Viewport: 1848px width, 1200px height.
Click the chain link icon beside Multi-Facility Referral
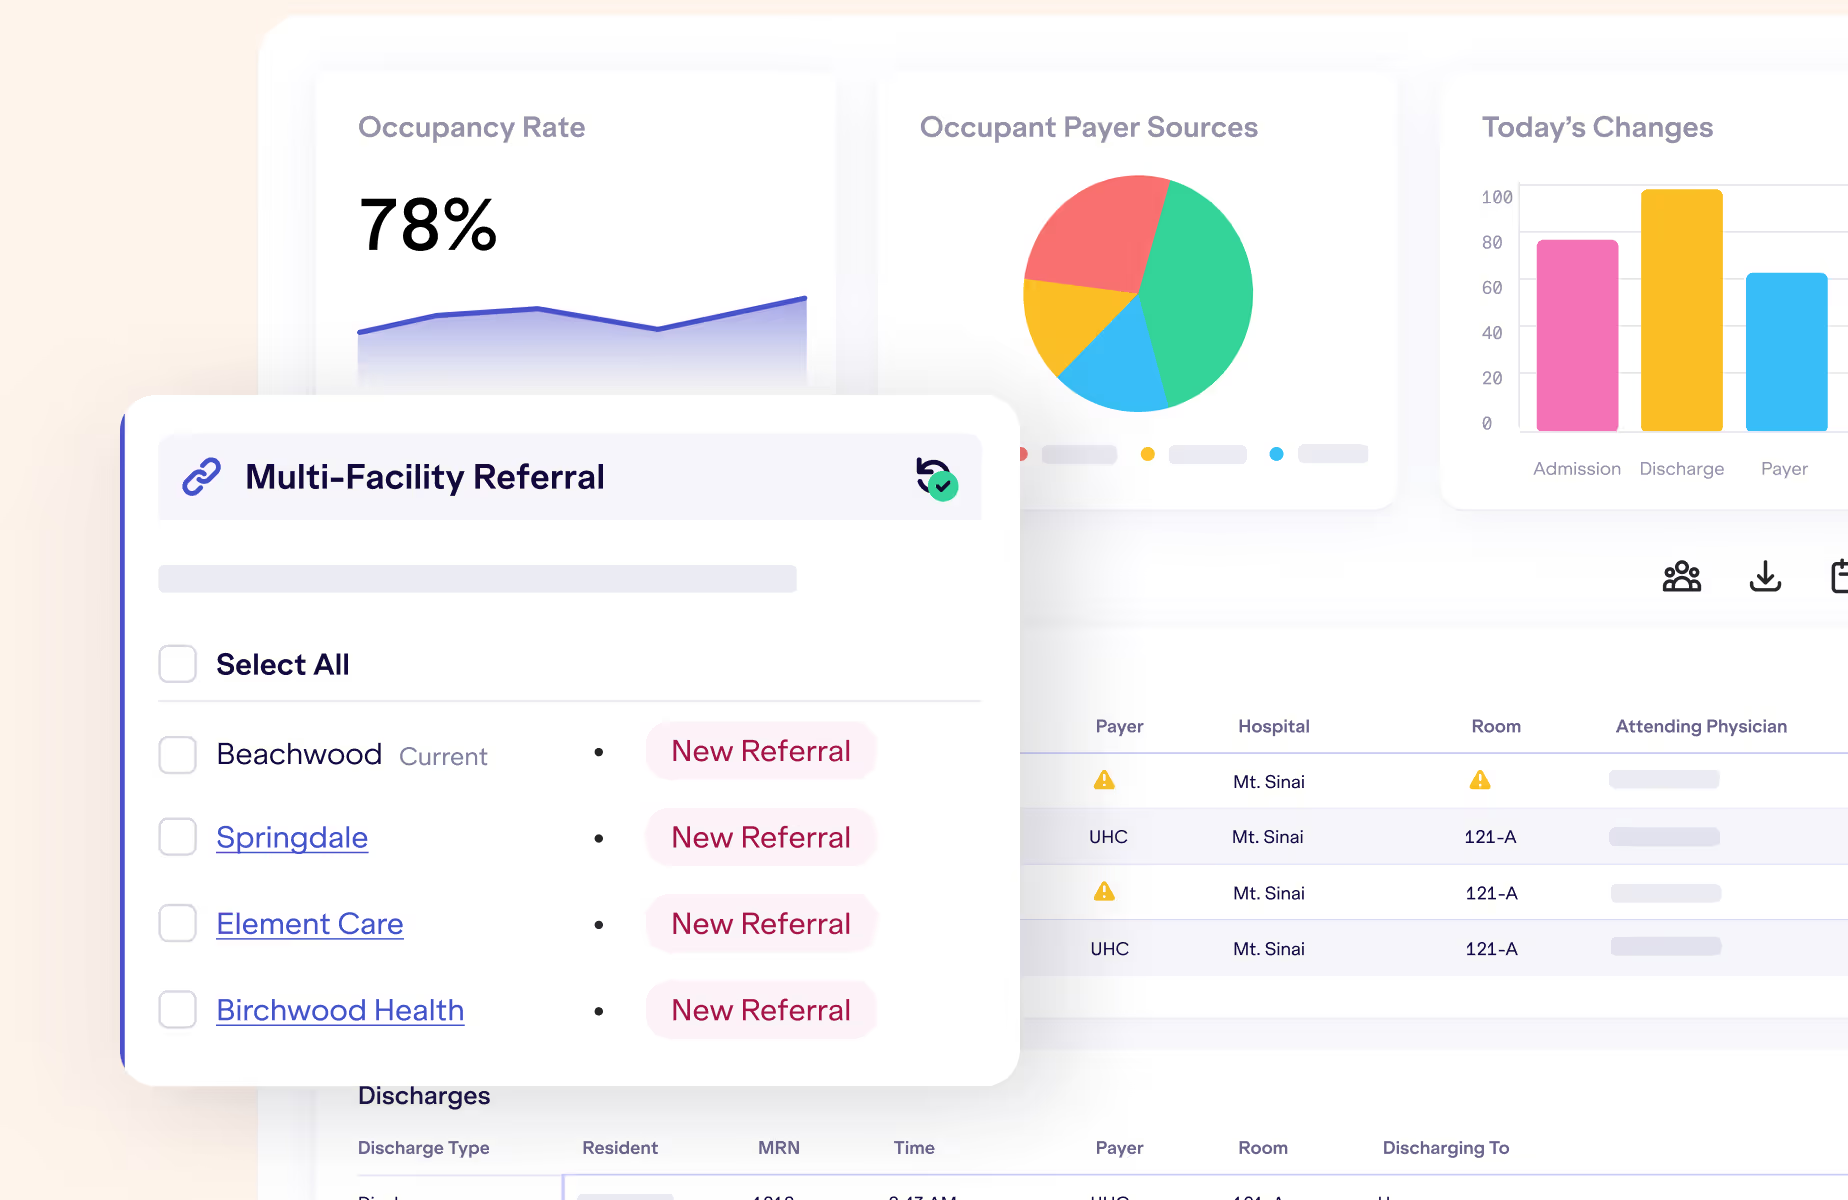(x=201, y=477)
